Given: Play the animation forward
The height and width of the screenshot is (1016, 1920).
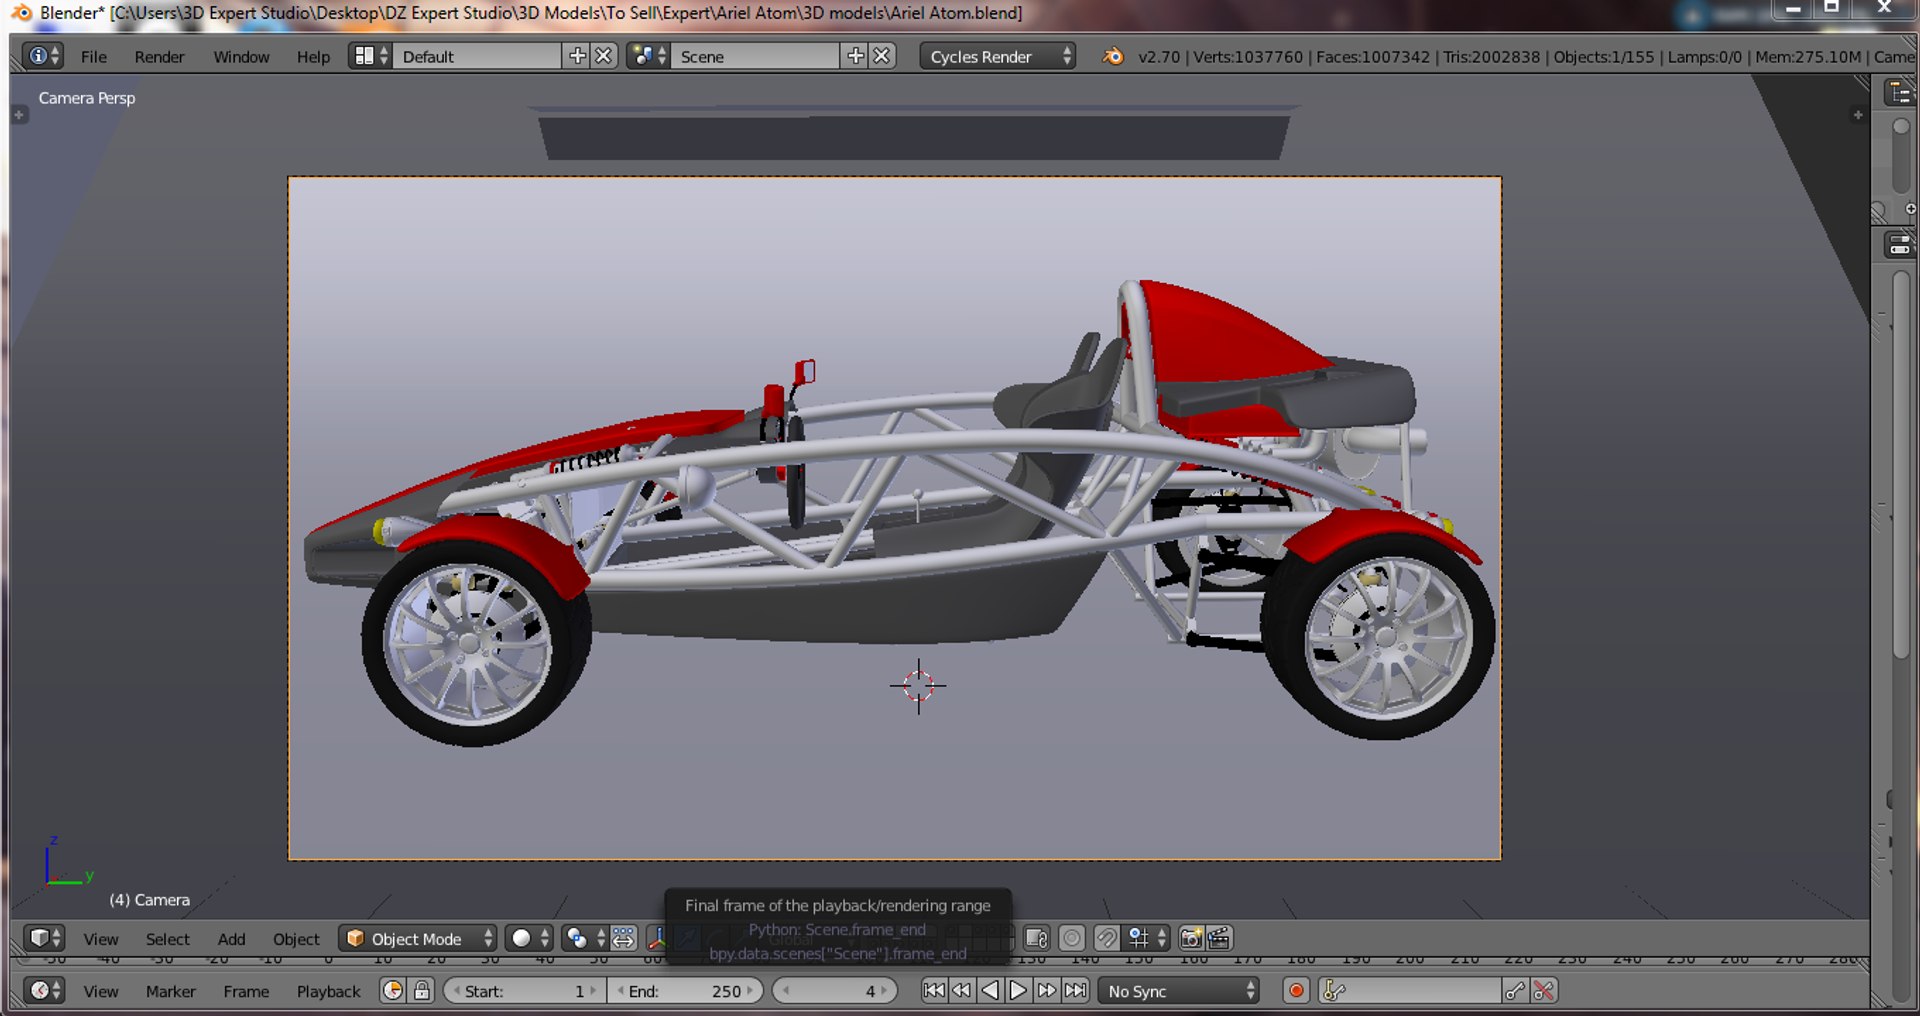Looking at the screenshot, I should [x=1018, y=990].
